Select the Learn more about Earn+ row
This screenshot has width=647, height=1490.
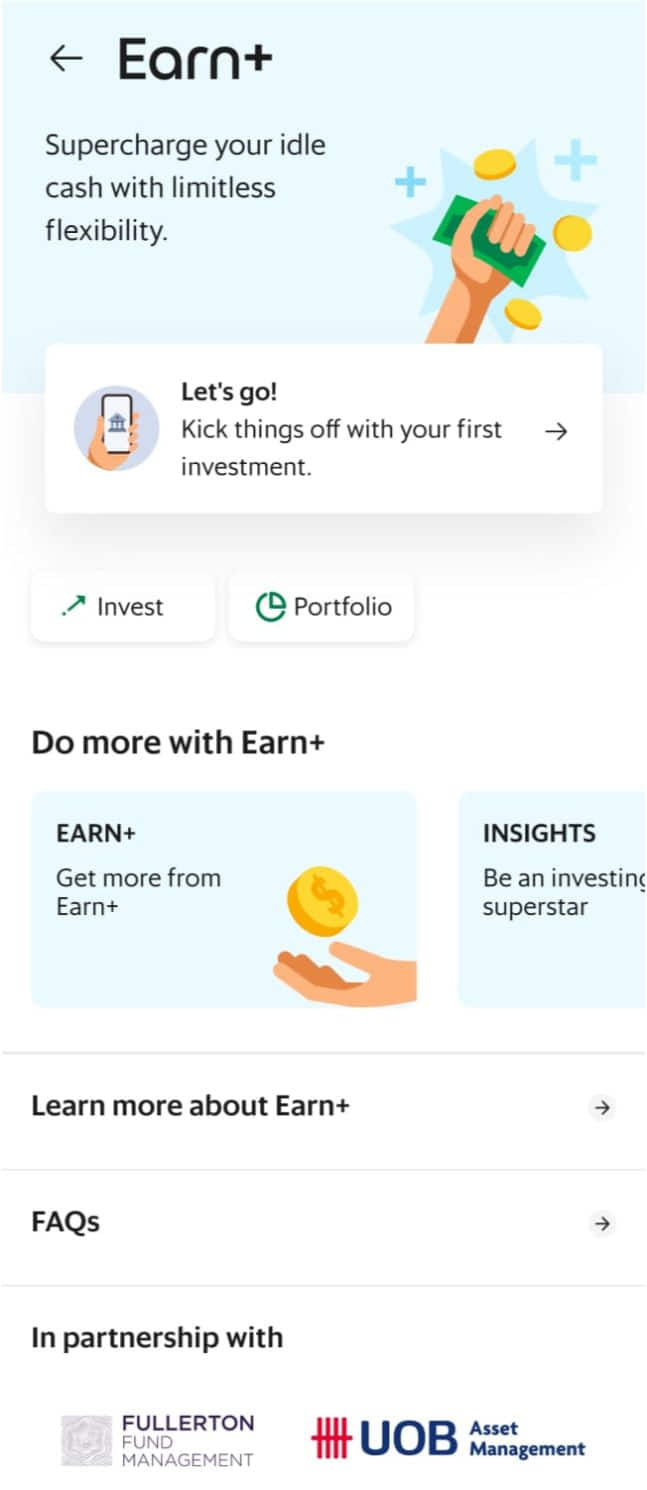click(323, 1107)
